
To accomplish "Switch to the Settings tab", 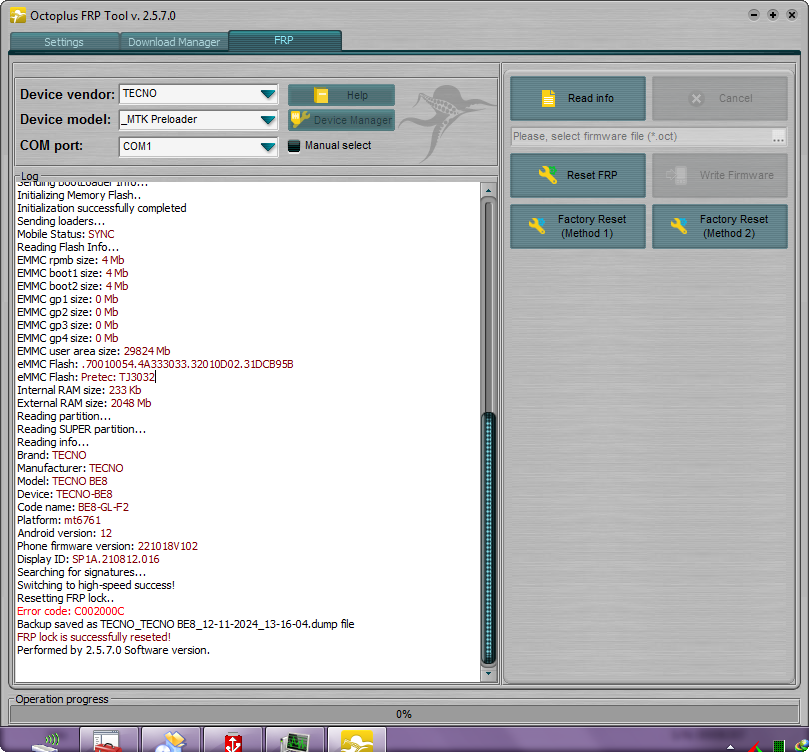I will 64,42.
